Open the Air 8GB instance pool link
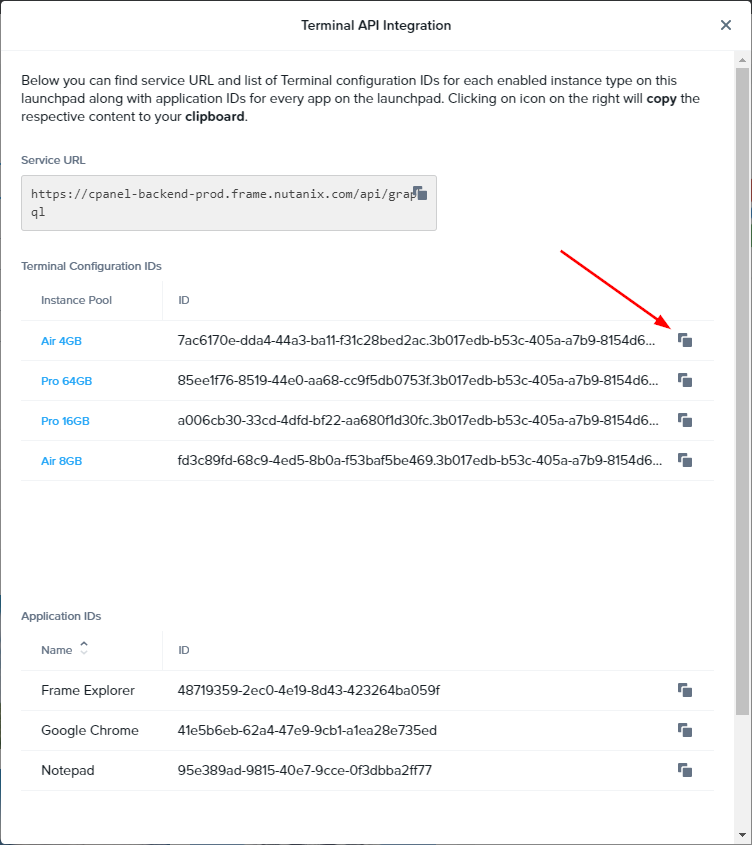 pyautogui.click(x=61, y=461)
